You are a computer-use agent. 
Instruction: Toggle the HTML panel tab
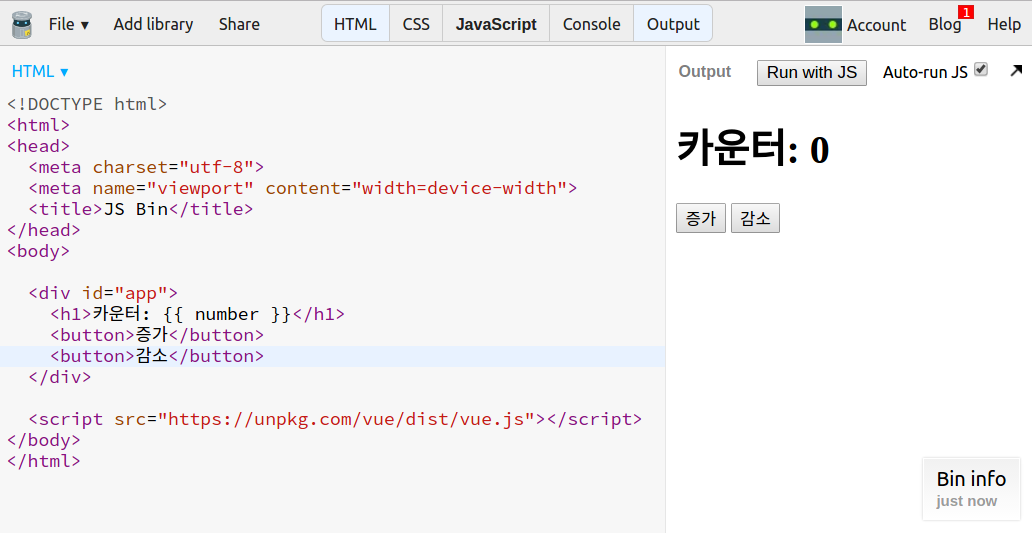[355, 24]
